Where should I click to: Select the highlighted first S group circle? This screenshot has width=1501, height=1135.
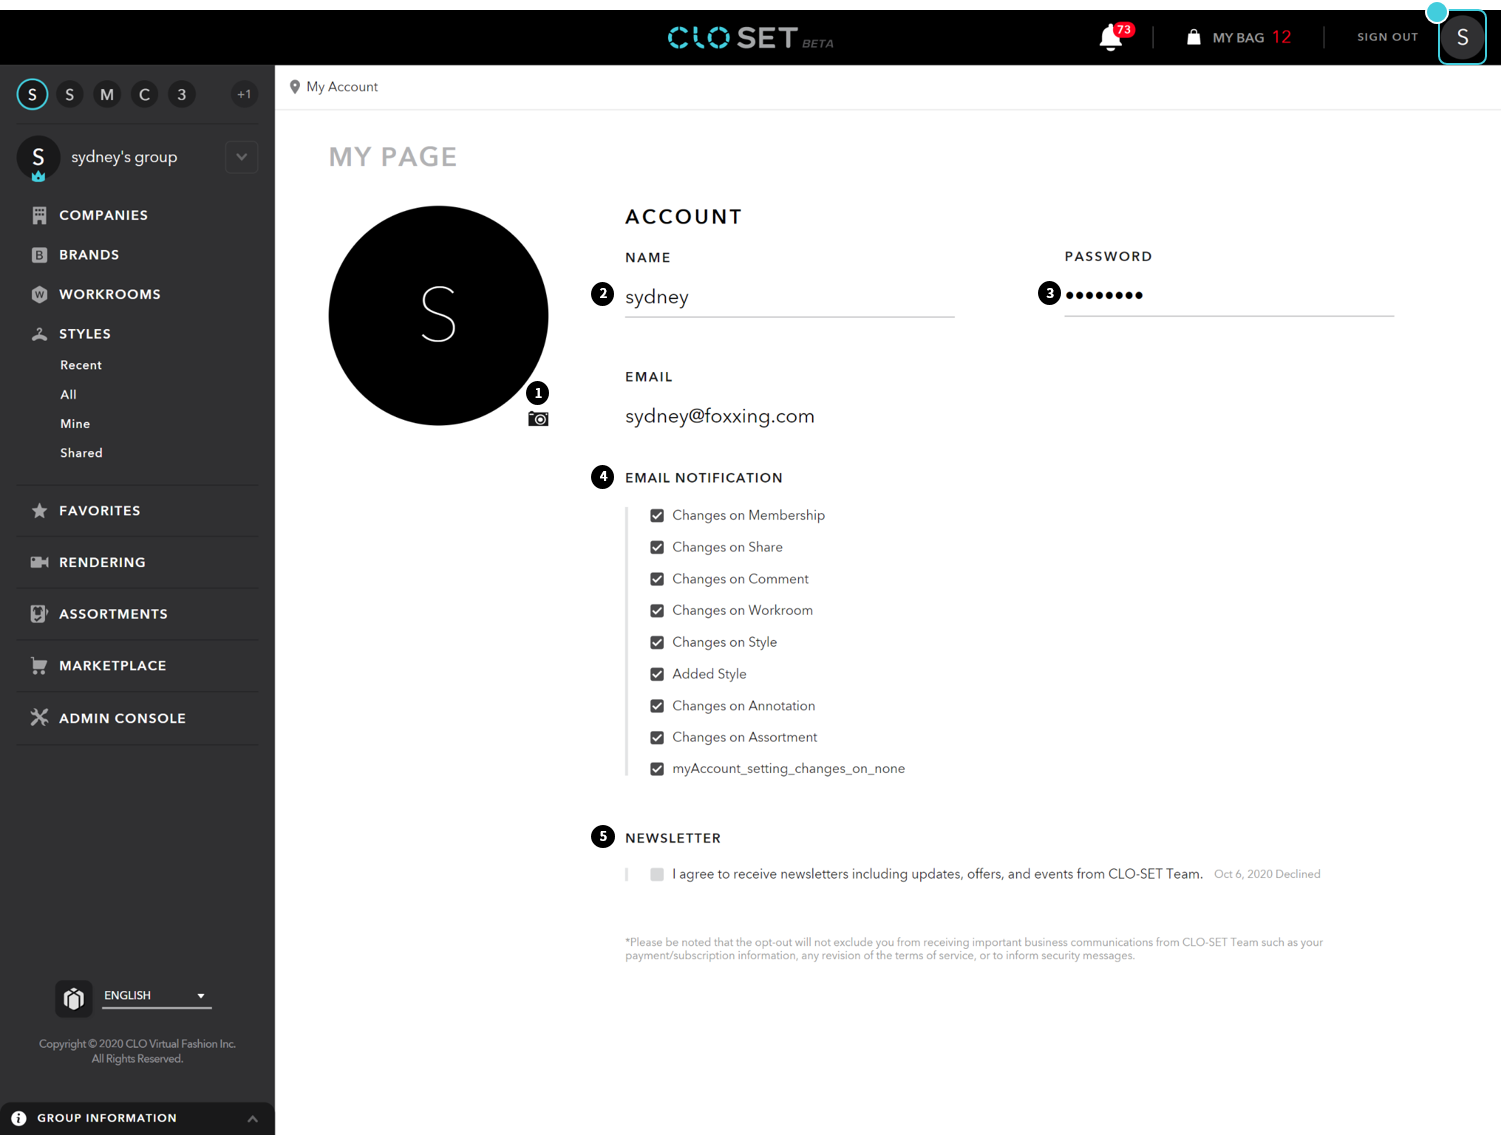32,94
